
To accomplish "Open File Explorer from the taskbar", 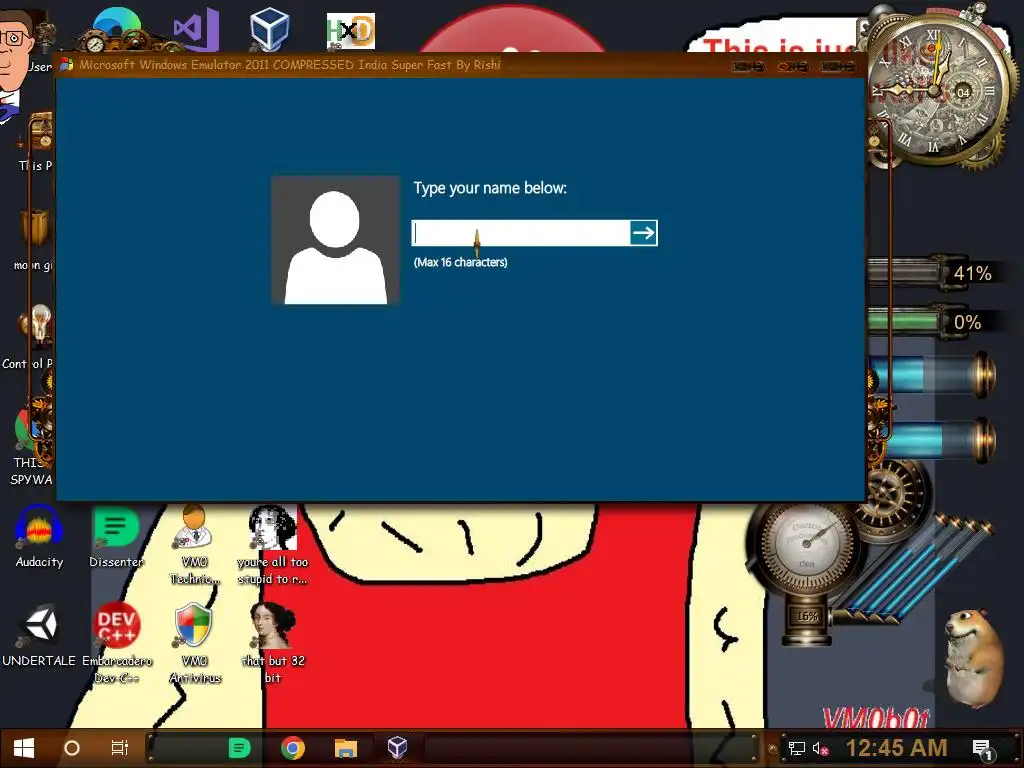I will (345, 748).
